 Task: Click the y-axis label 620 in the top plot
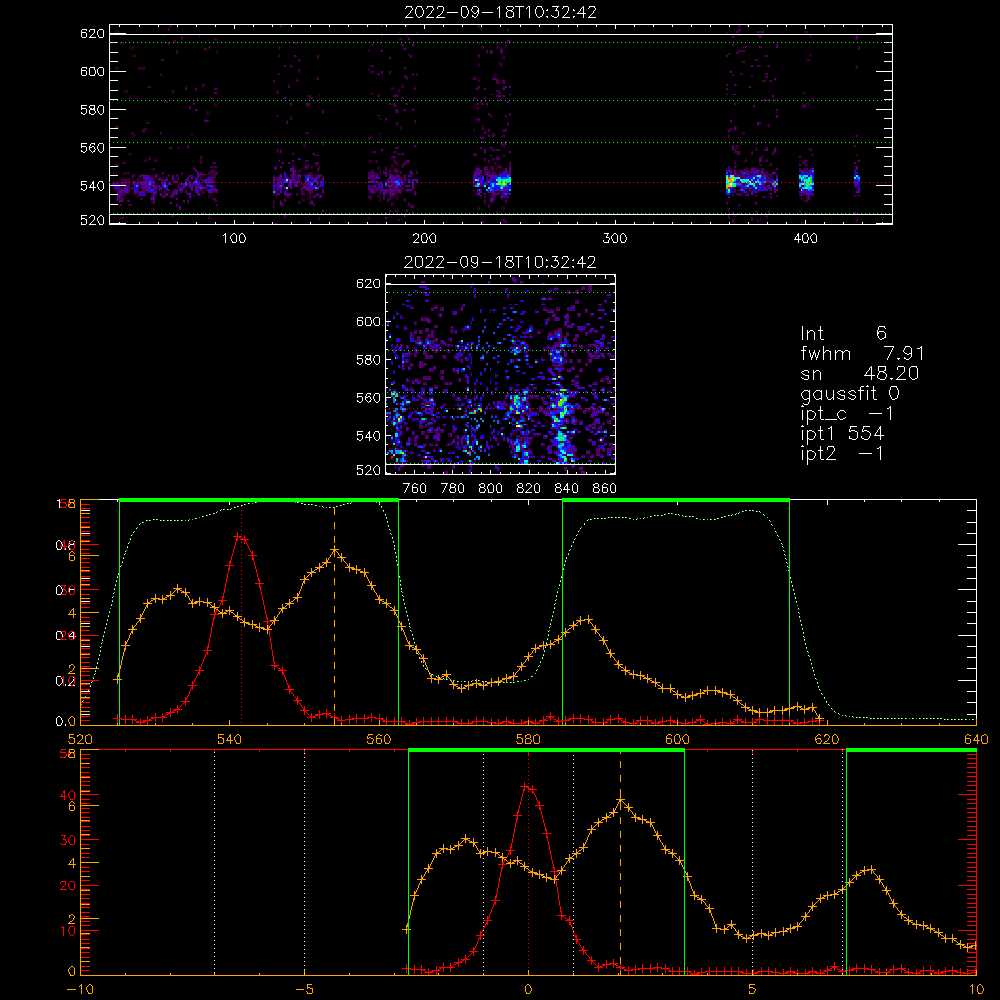(92, 33)
